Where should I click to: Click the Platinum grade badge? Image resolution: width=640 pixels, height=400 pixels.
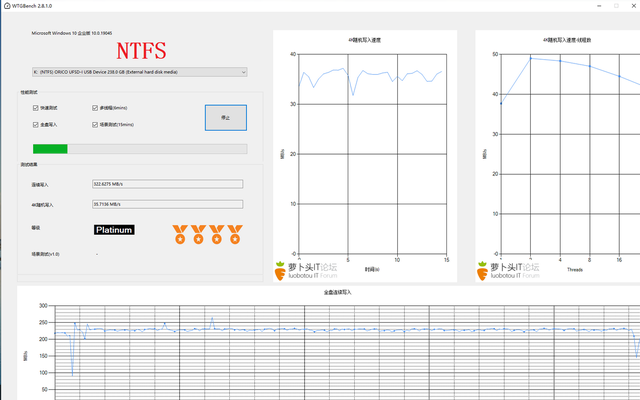pos(114,230)
